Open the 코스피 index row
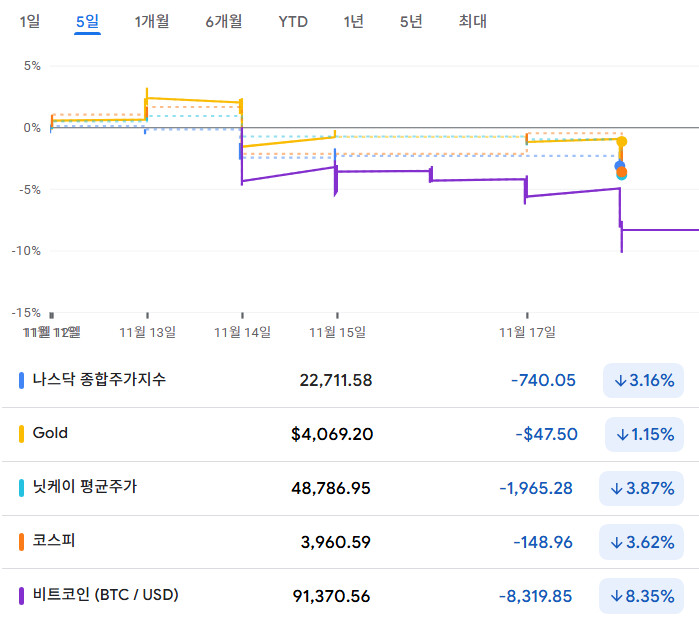The image size is (699, 617). (54, 542)
